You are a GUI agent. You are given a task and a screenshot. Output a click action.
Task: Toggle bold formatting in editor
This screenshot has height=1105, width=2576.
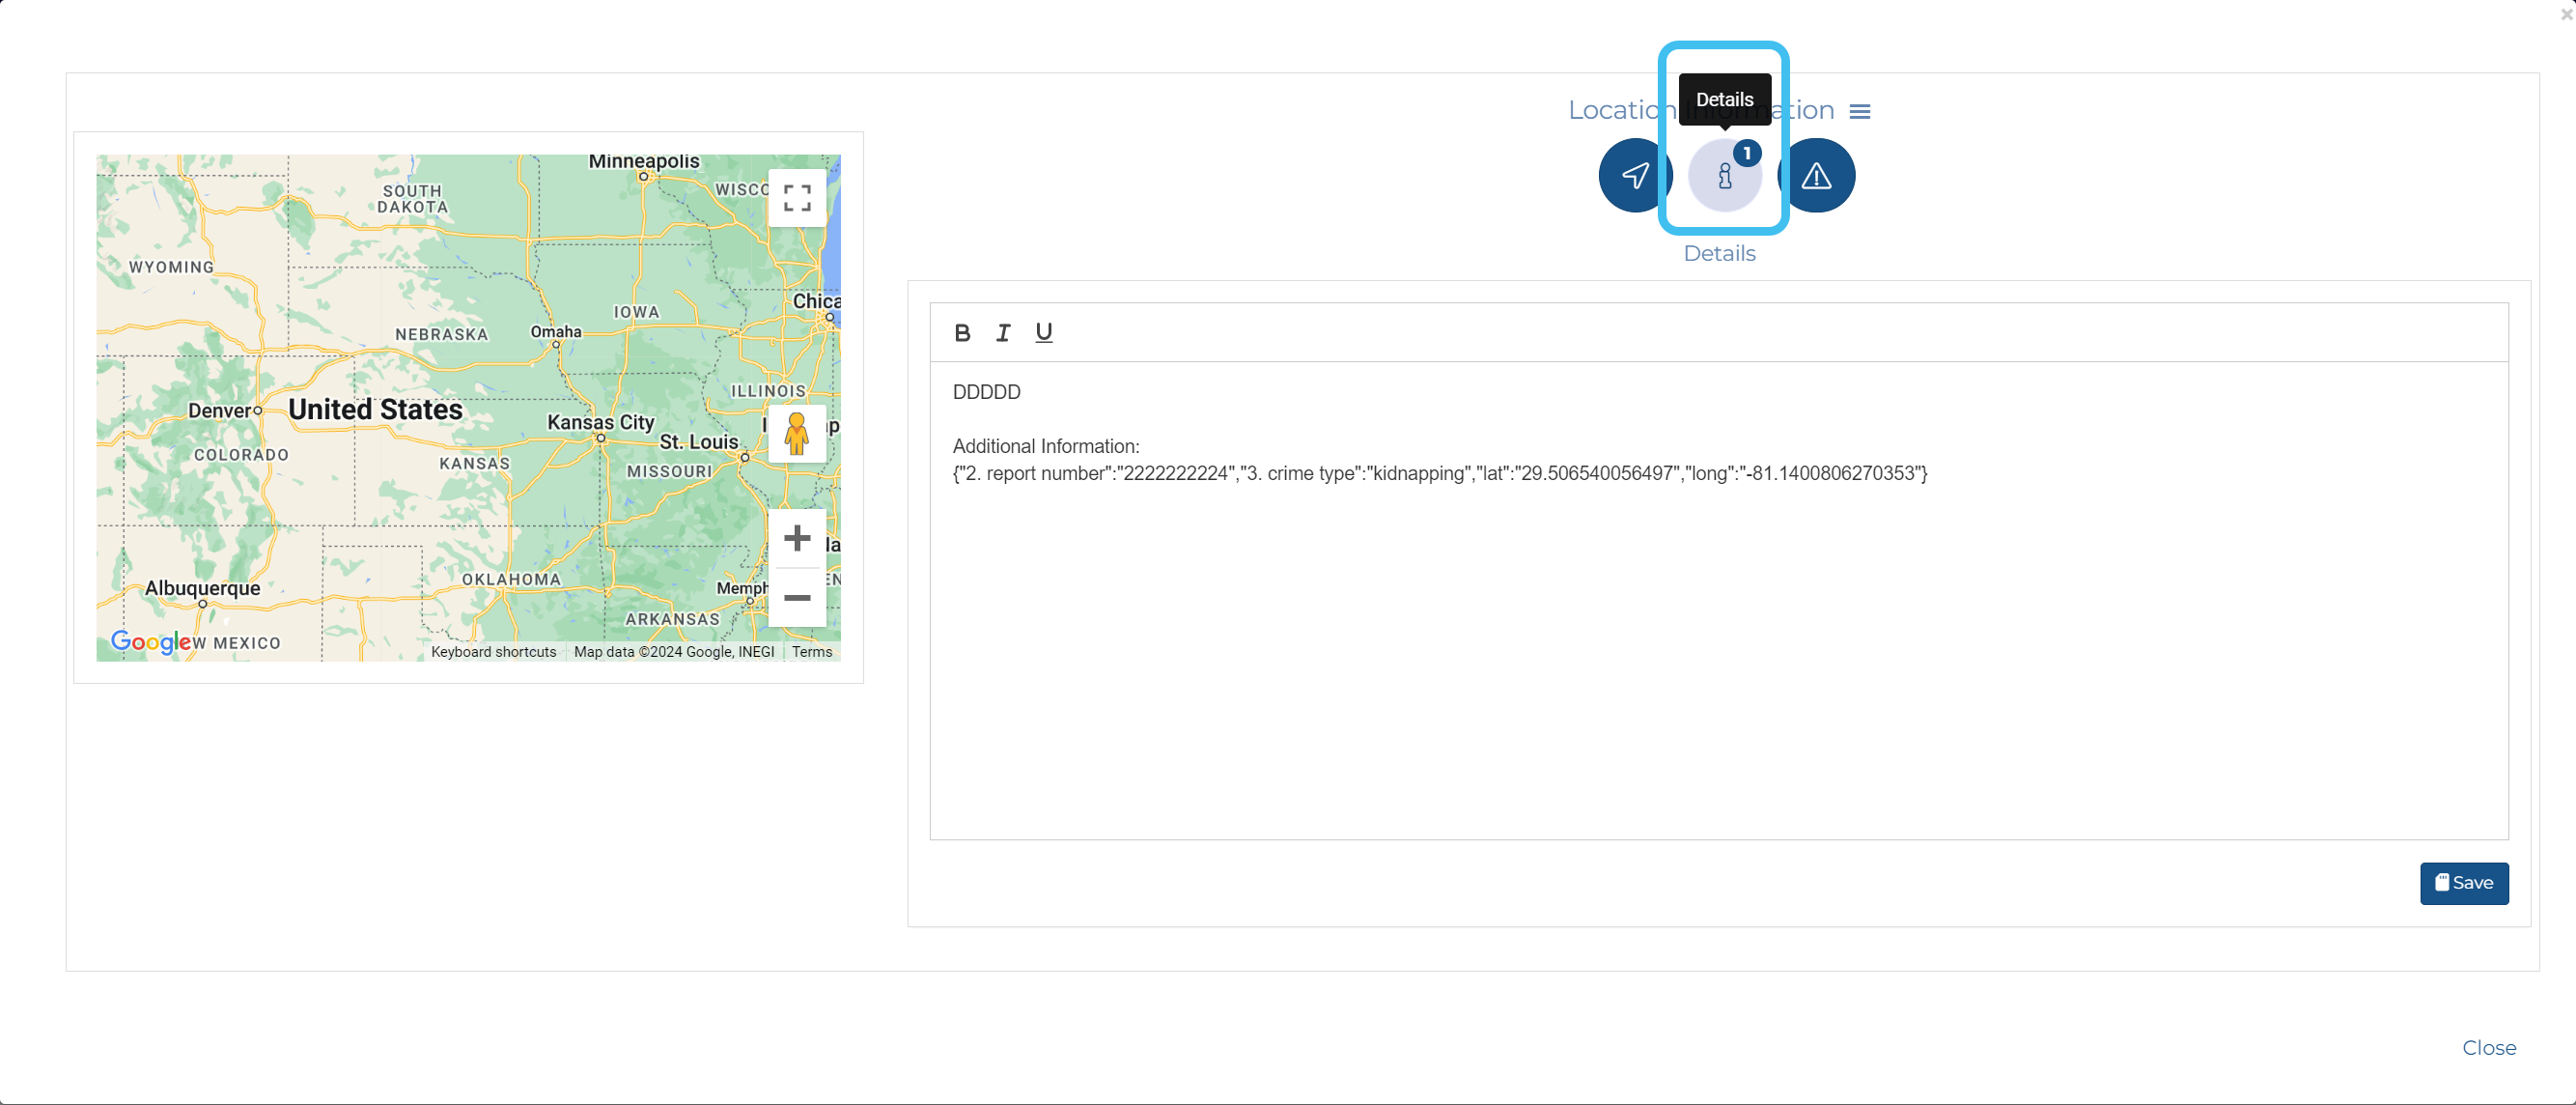tap(961, 332)
